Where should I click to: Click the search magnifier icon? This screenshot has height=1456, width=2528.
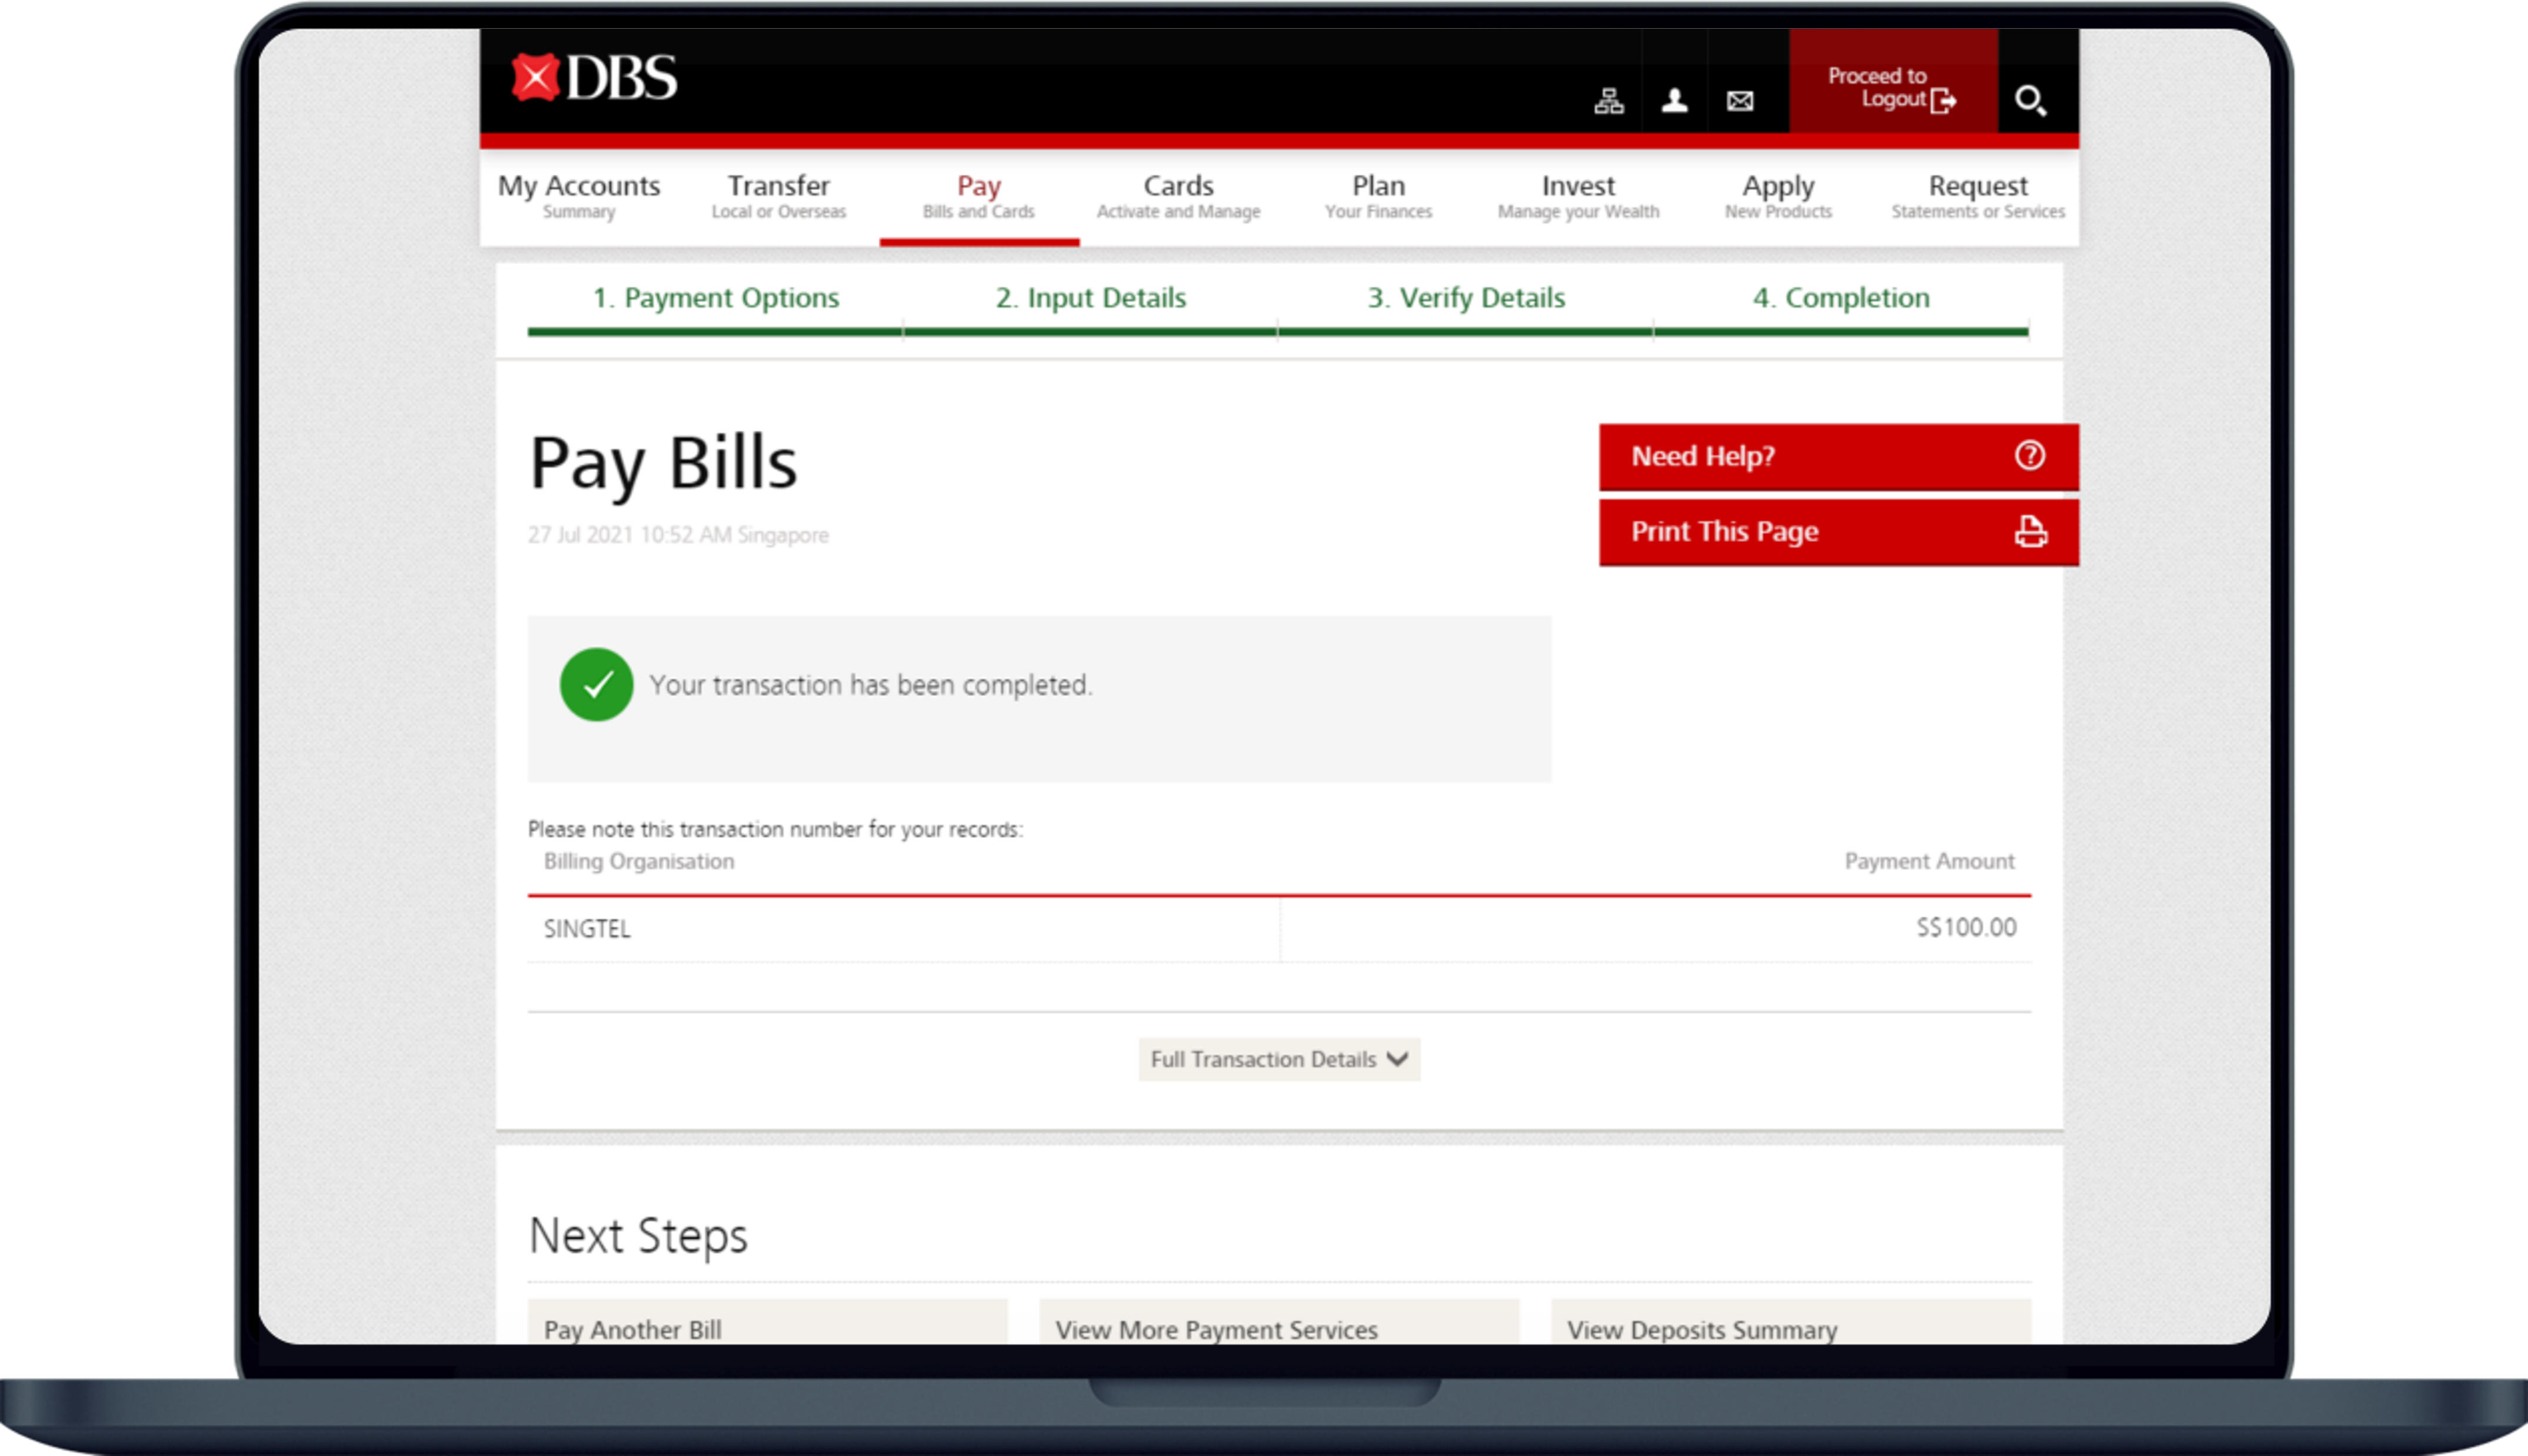2030,101
